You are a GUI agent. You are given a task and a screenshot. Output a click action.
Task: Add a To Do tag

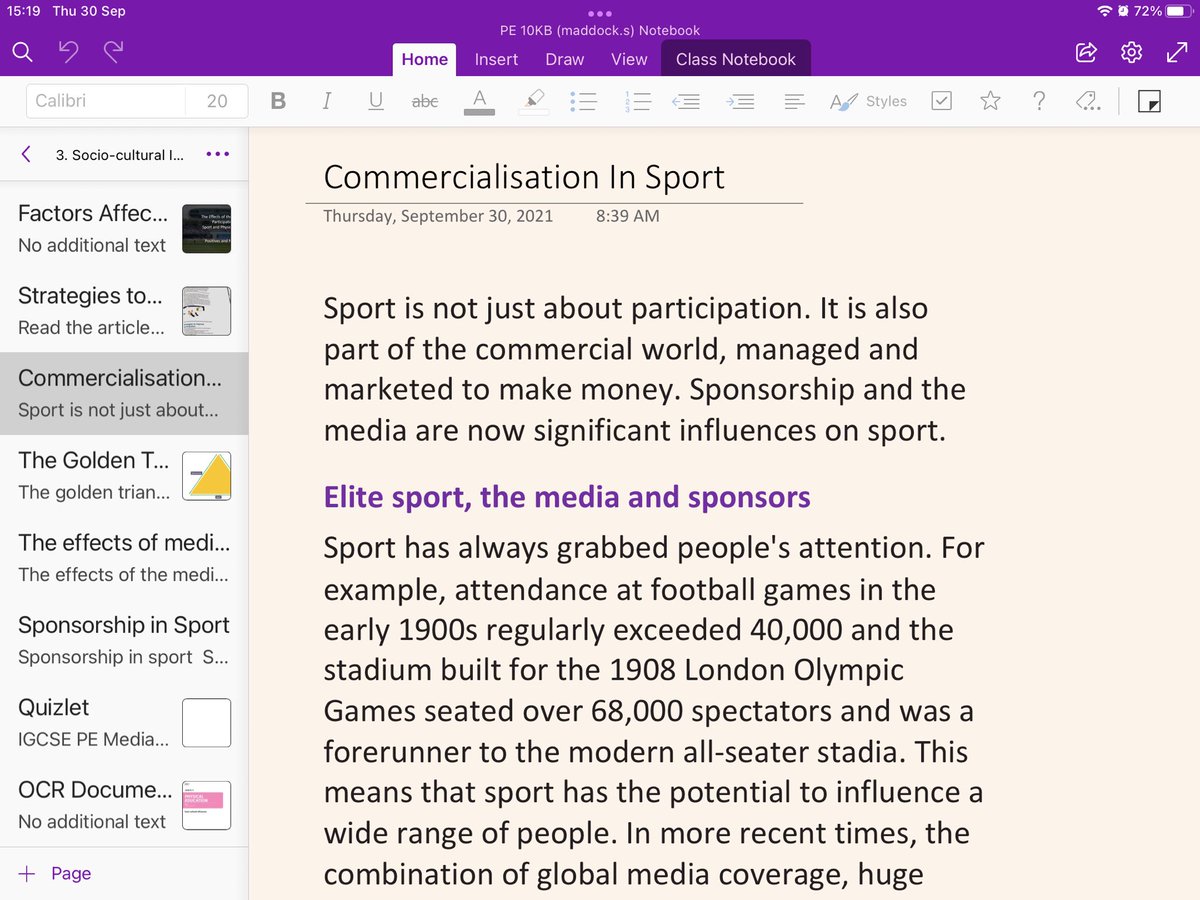pyautogui.click(x=940, y=100)
